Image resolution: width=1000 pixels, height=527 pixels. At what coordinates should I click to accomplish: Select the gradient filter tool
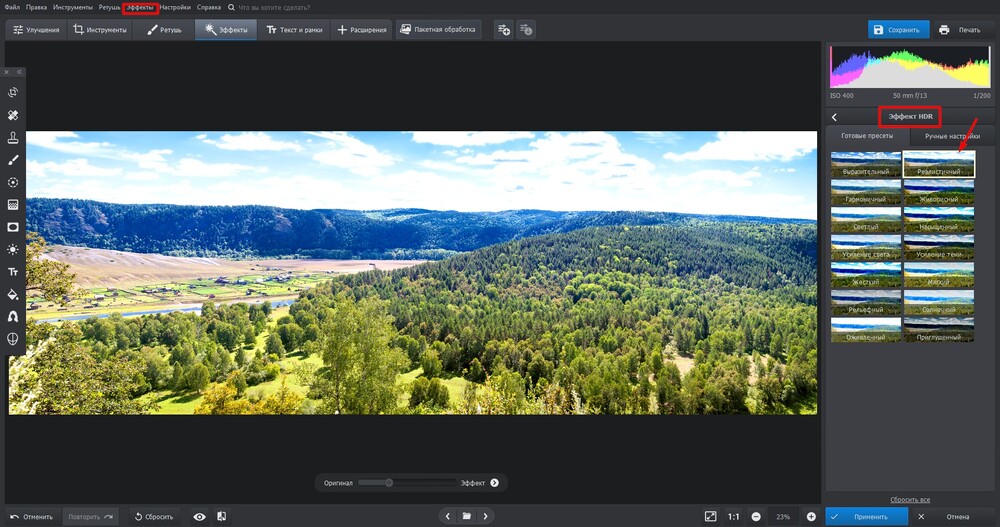(x=13, y=205)
